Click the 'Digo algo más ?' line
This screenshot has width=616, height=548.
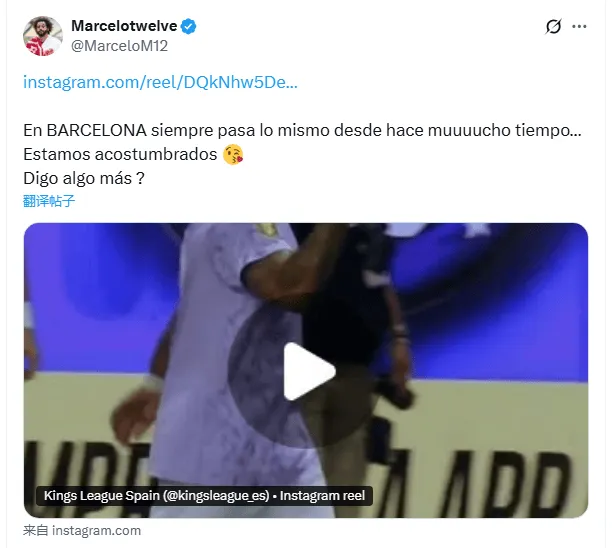click(x=84, y=178)
